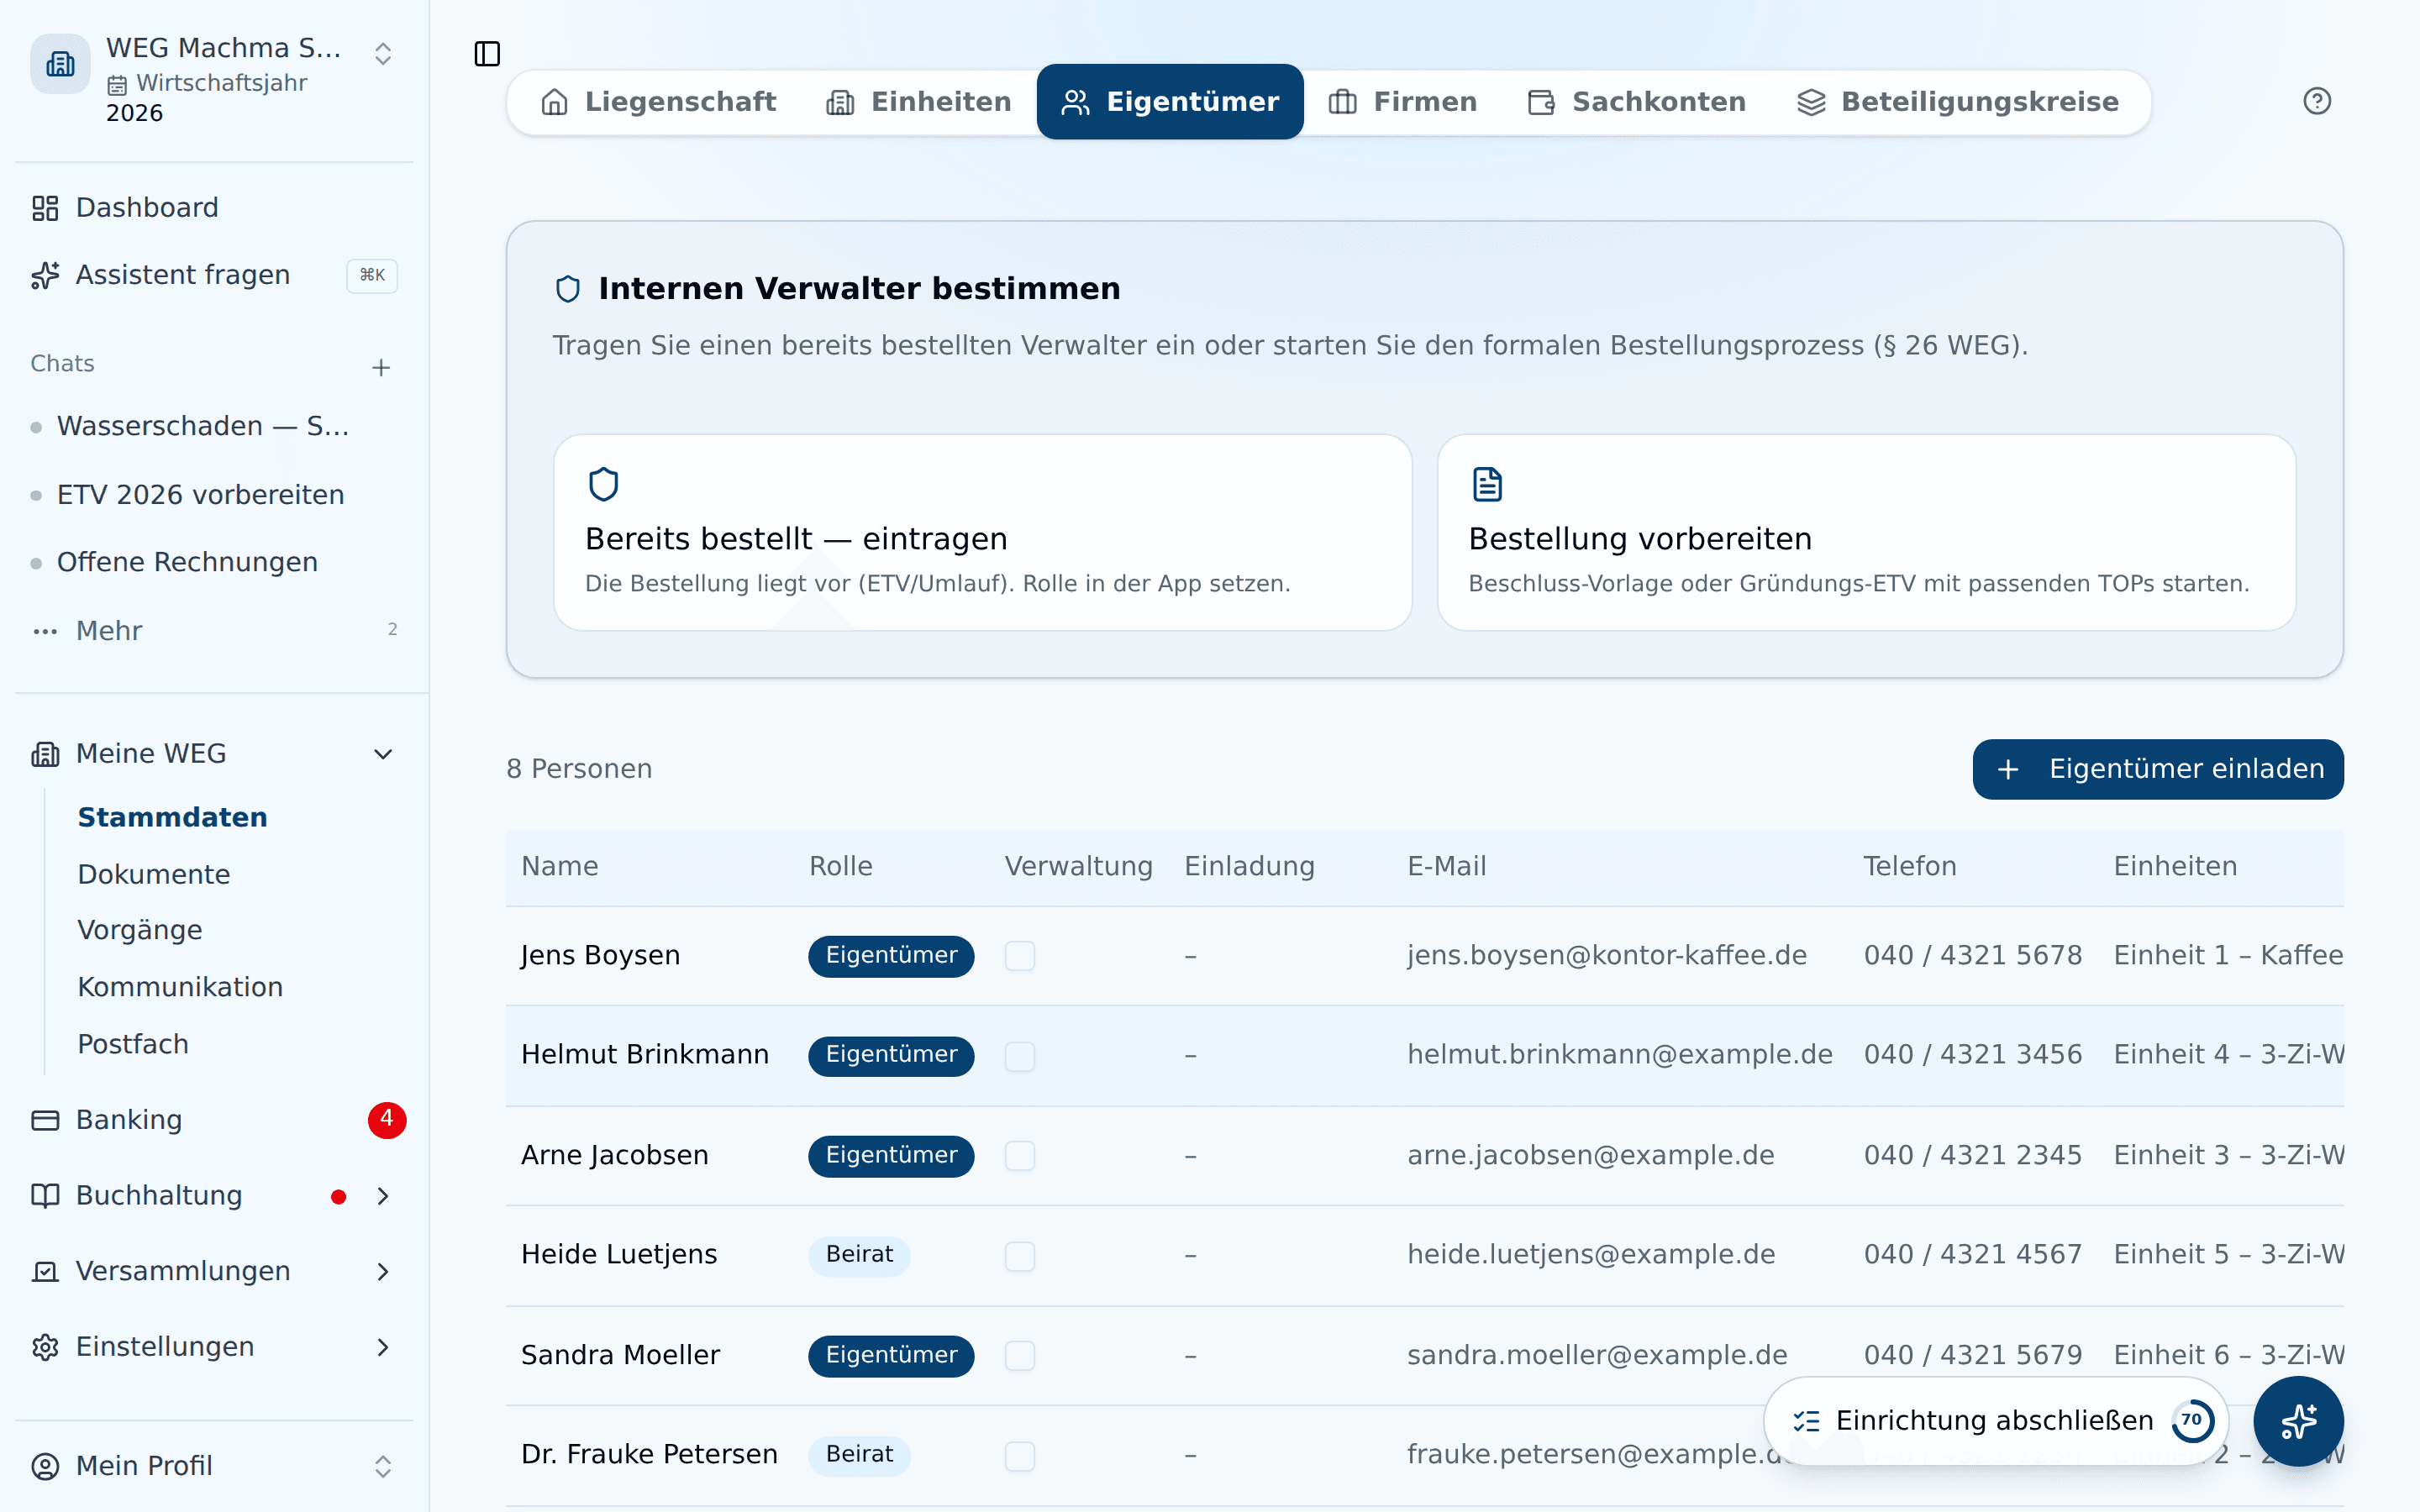Screen dimensions: 2420x1512
Task: Choose Bestellung vorbereiten option
Action: point(1866,532)
